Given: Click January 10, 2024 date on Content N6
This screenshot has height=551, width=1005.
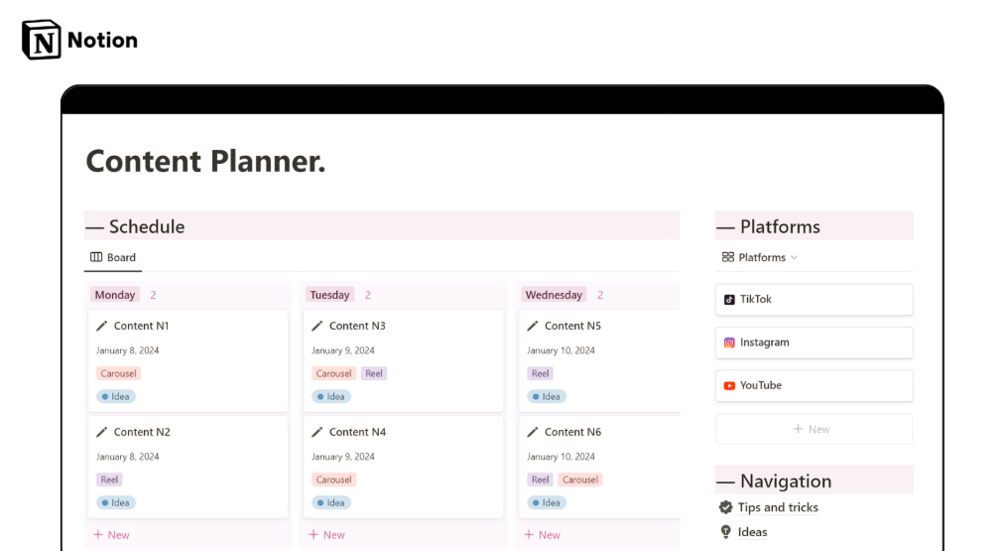Looking at the screenshot, I should (561, 457).
